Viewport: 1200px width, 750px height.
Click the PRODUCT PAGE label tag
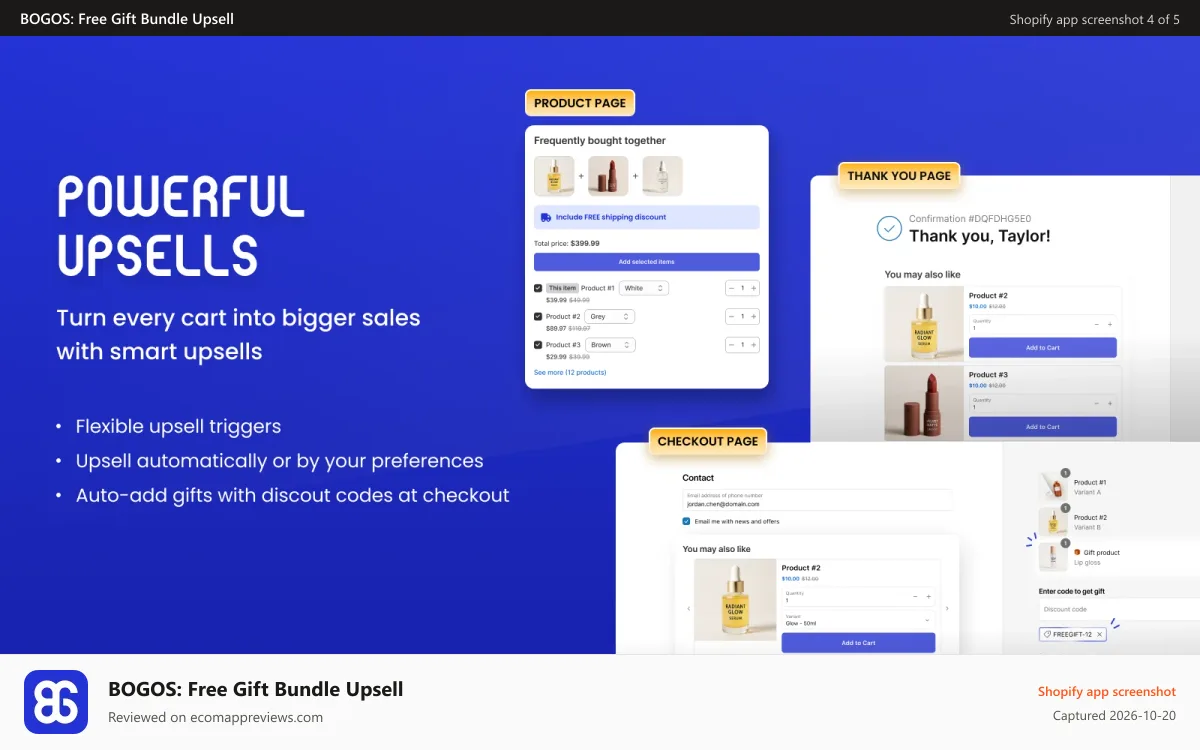[580, 103]
